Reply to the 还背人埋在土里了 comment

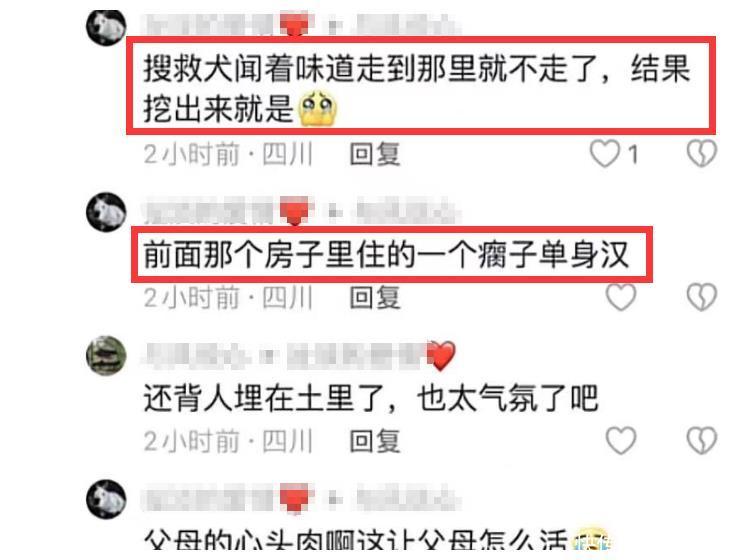[375, 441]
